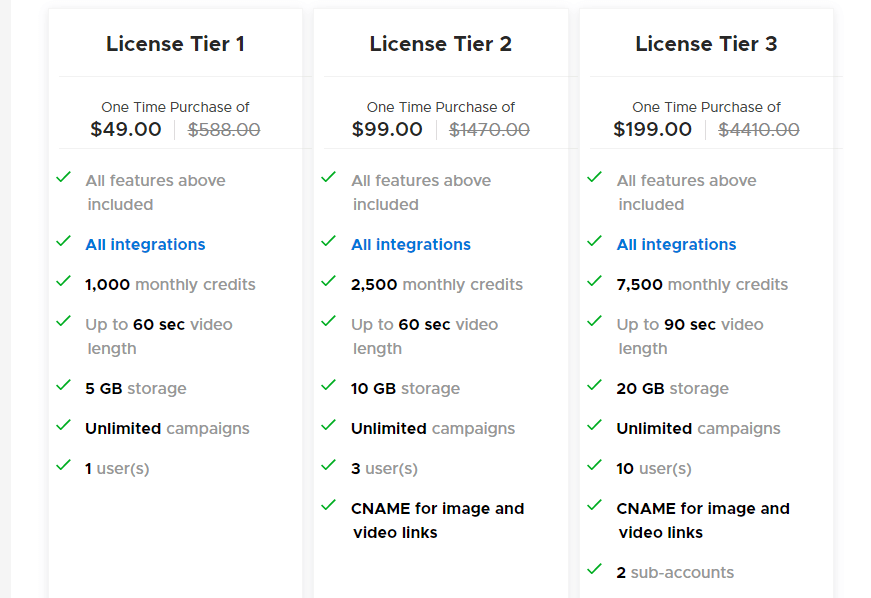This screenshot has height=598, width=871.
Task: Click checkmark next to 20 GB storage
Action: (x=595, y=385)
